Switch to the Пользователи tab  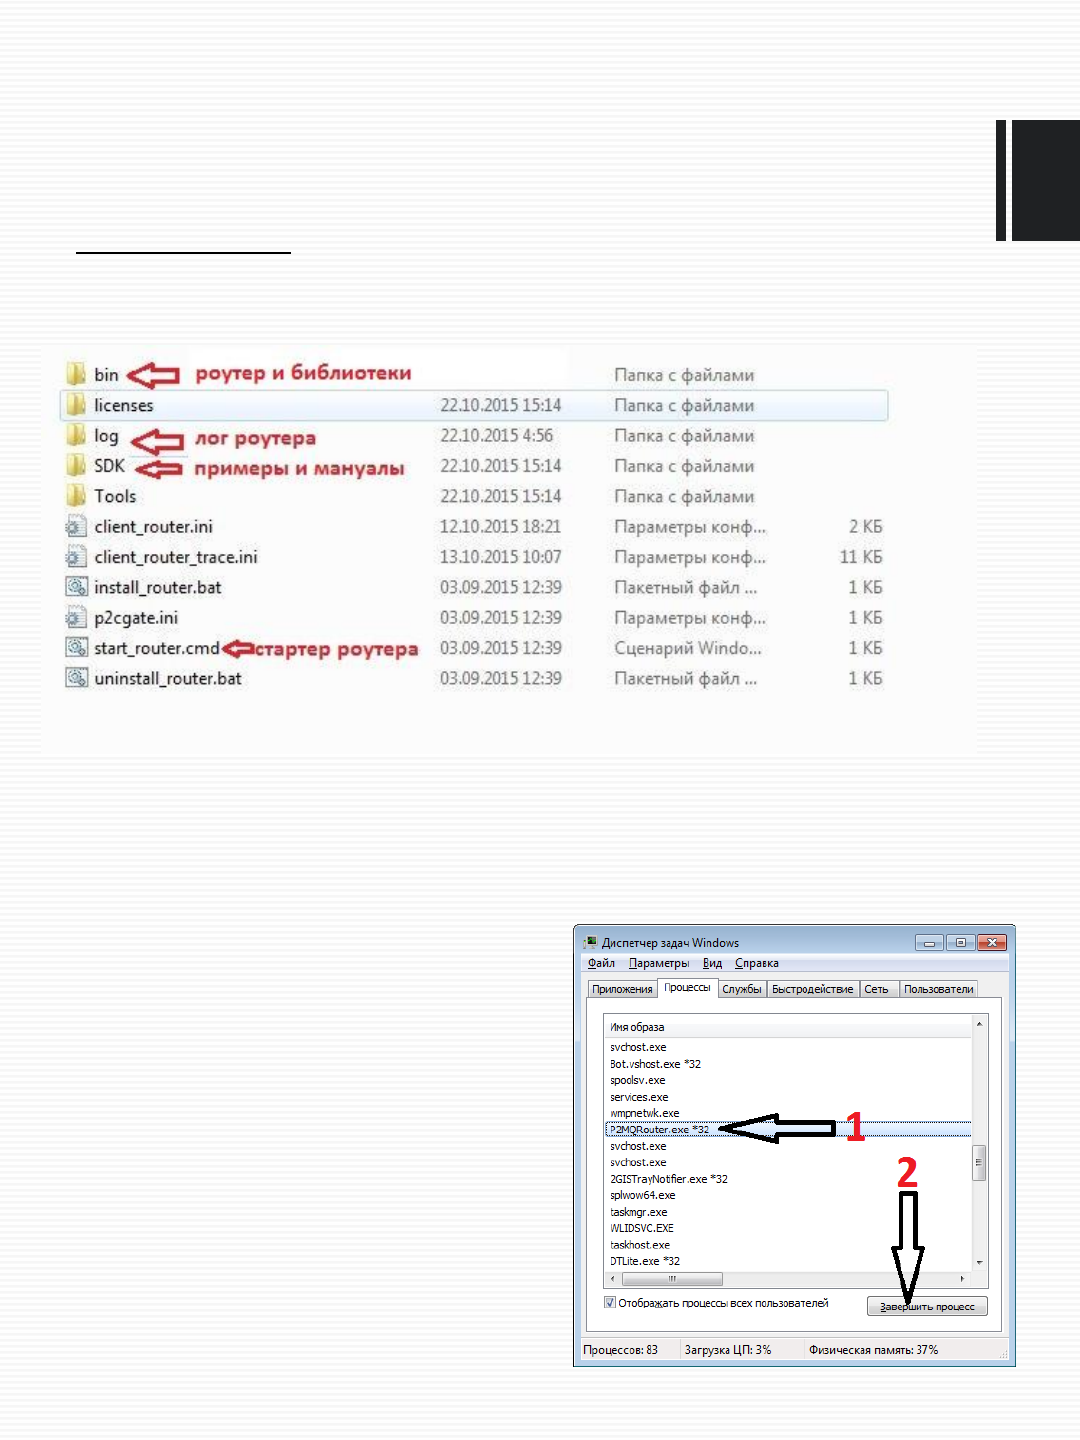point(938,989)
